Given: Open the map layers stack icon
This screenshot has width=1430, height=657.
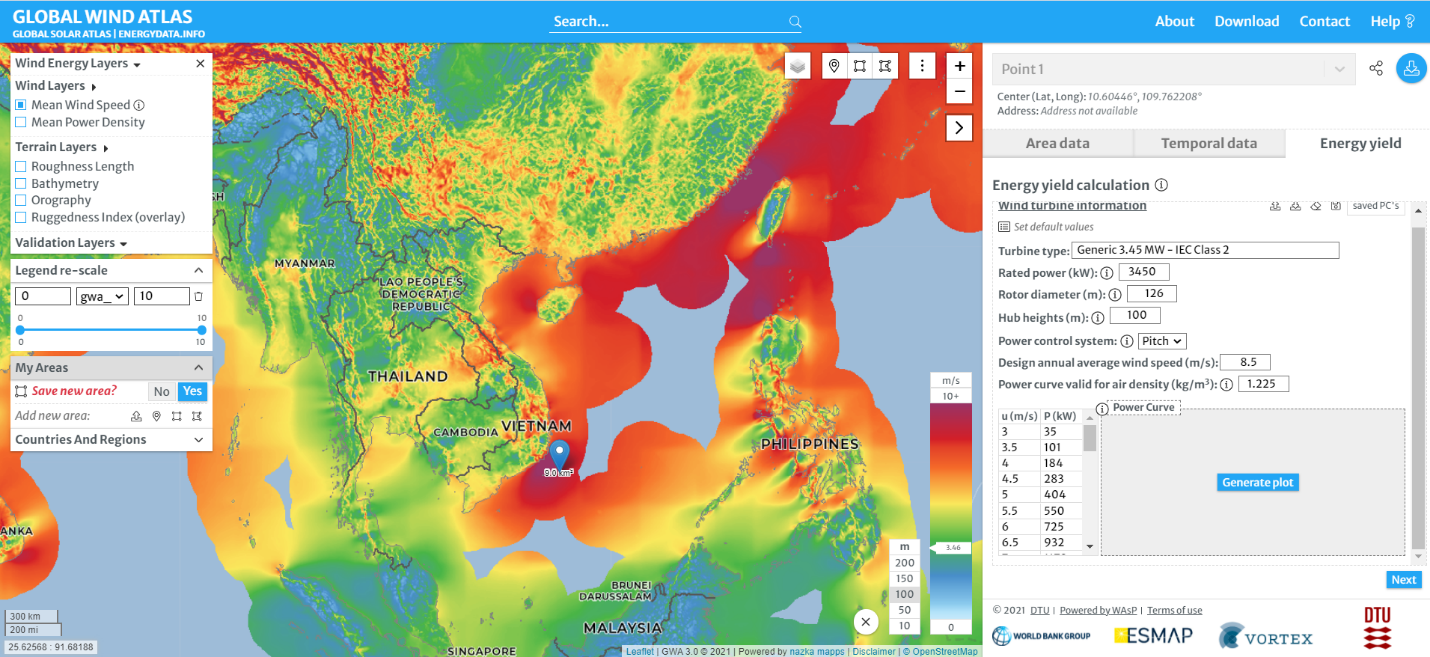Looking at the screenshot, I should pos(797,66).
